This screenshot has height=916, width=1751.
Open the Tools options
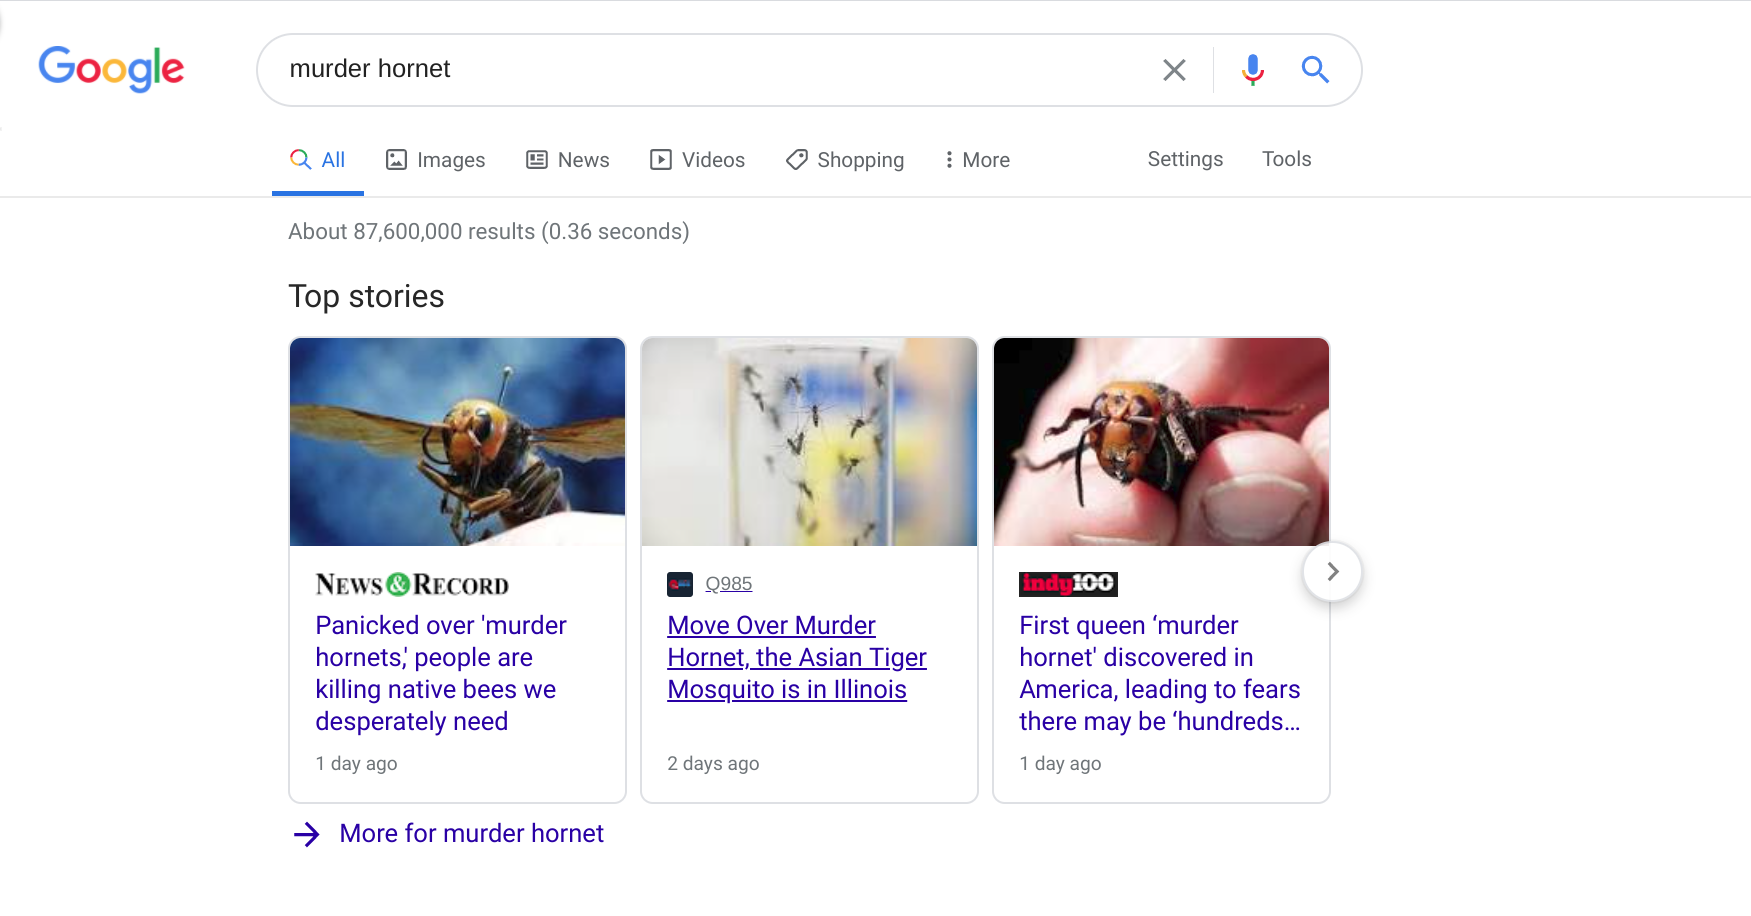point(1286,159)
